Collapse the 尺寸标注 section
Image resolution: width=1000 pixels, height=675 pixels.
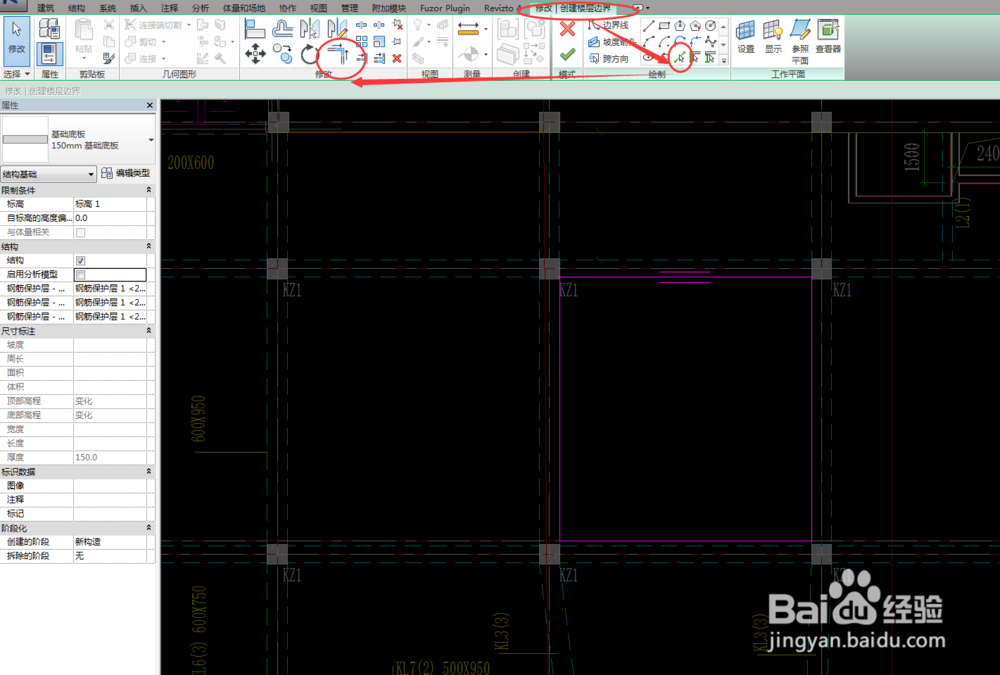pyautogui.click(x=149, y=330)
